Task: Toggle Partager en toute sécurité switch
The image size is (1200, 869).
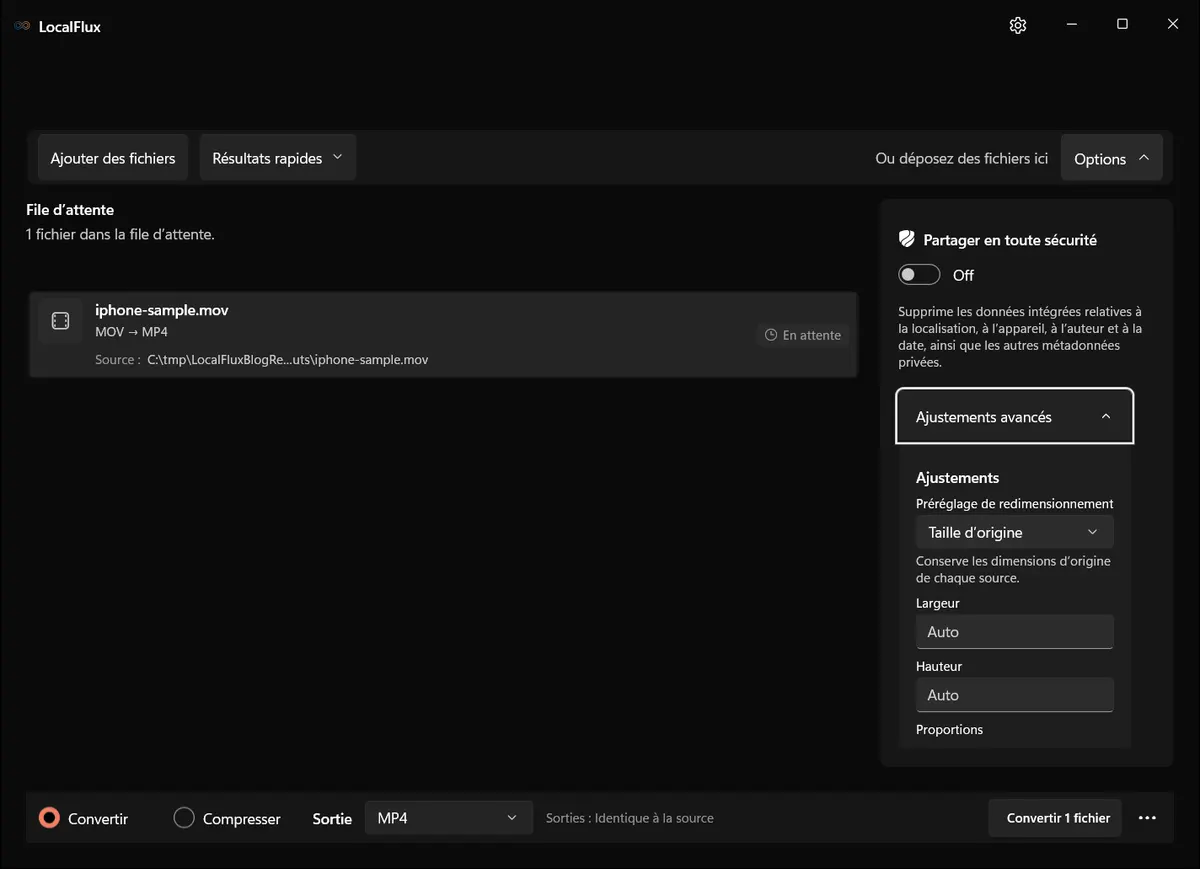Action: pos(919,275)
